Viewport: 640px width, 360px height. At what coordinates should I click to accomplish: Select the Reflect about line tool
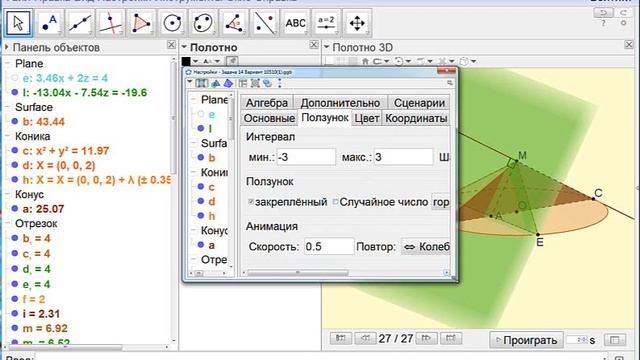pos(264,23)
